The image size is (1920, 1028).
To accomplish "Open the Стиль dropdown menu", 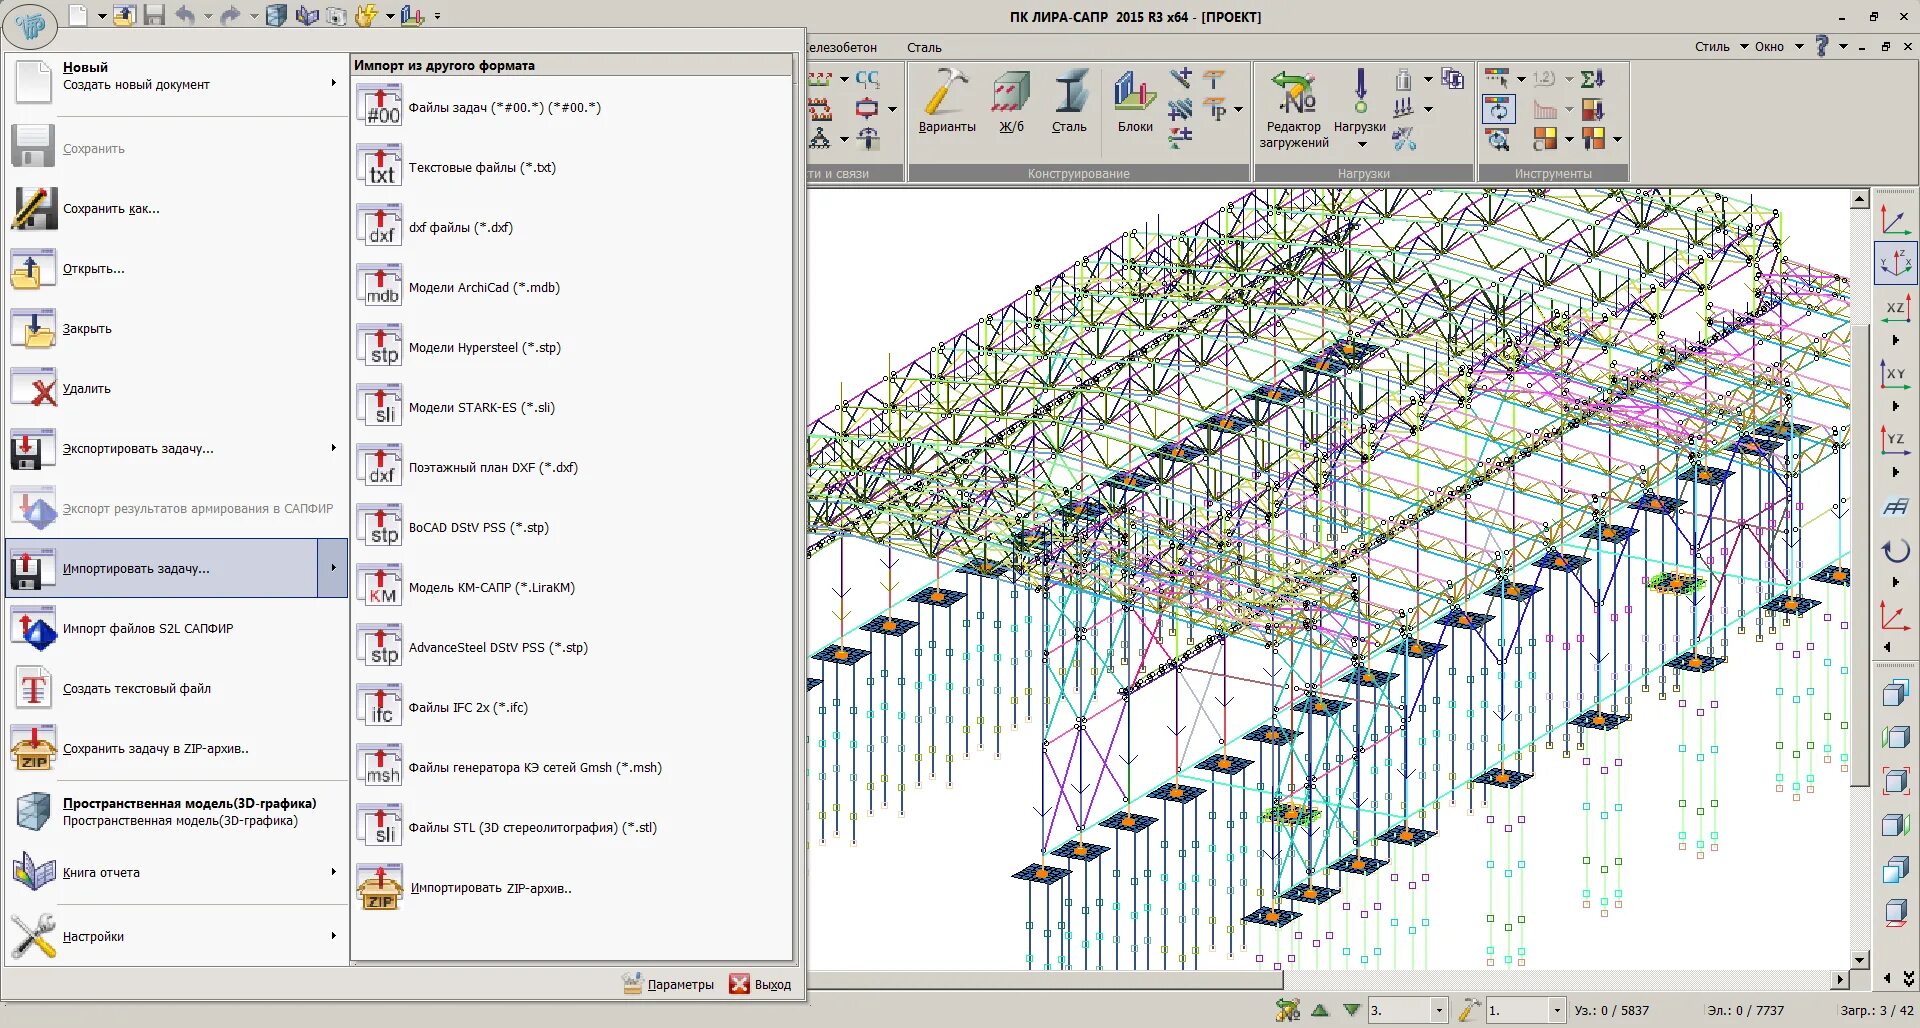I will coord(1721,47).
